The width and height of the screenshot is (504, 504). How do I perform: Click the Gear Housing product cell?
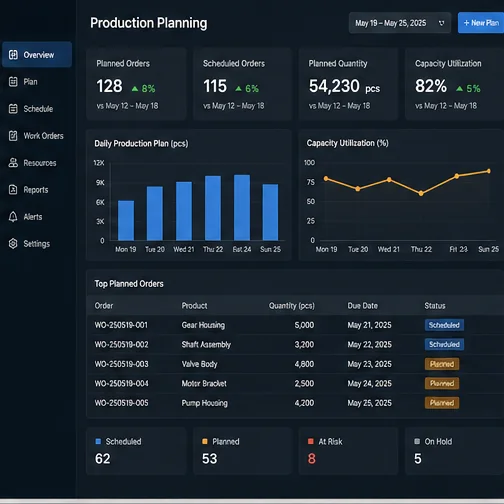(x=203, y=325)
